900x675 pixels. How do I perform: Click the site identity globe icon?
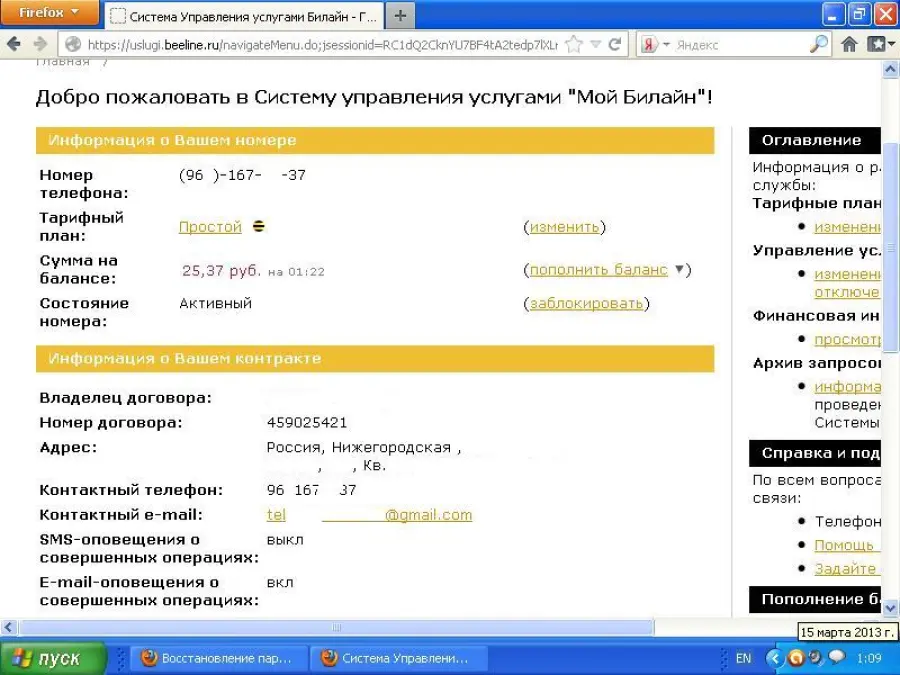(73, 44)
